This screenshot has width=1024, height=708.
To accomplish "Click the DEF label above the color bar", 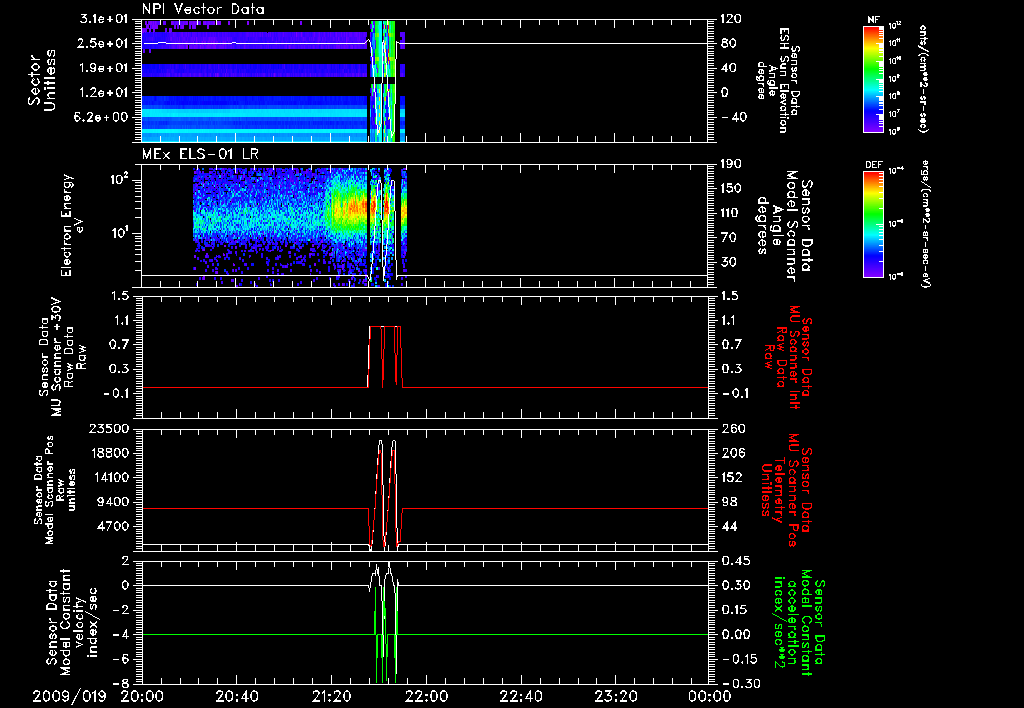I will pyautogui.click(x=873, y=165).
